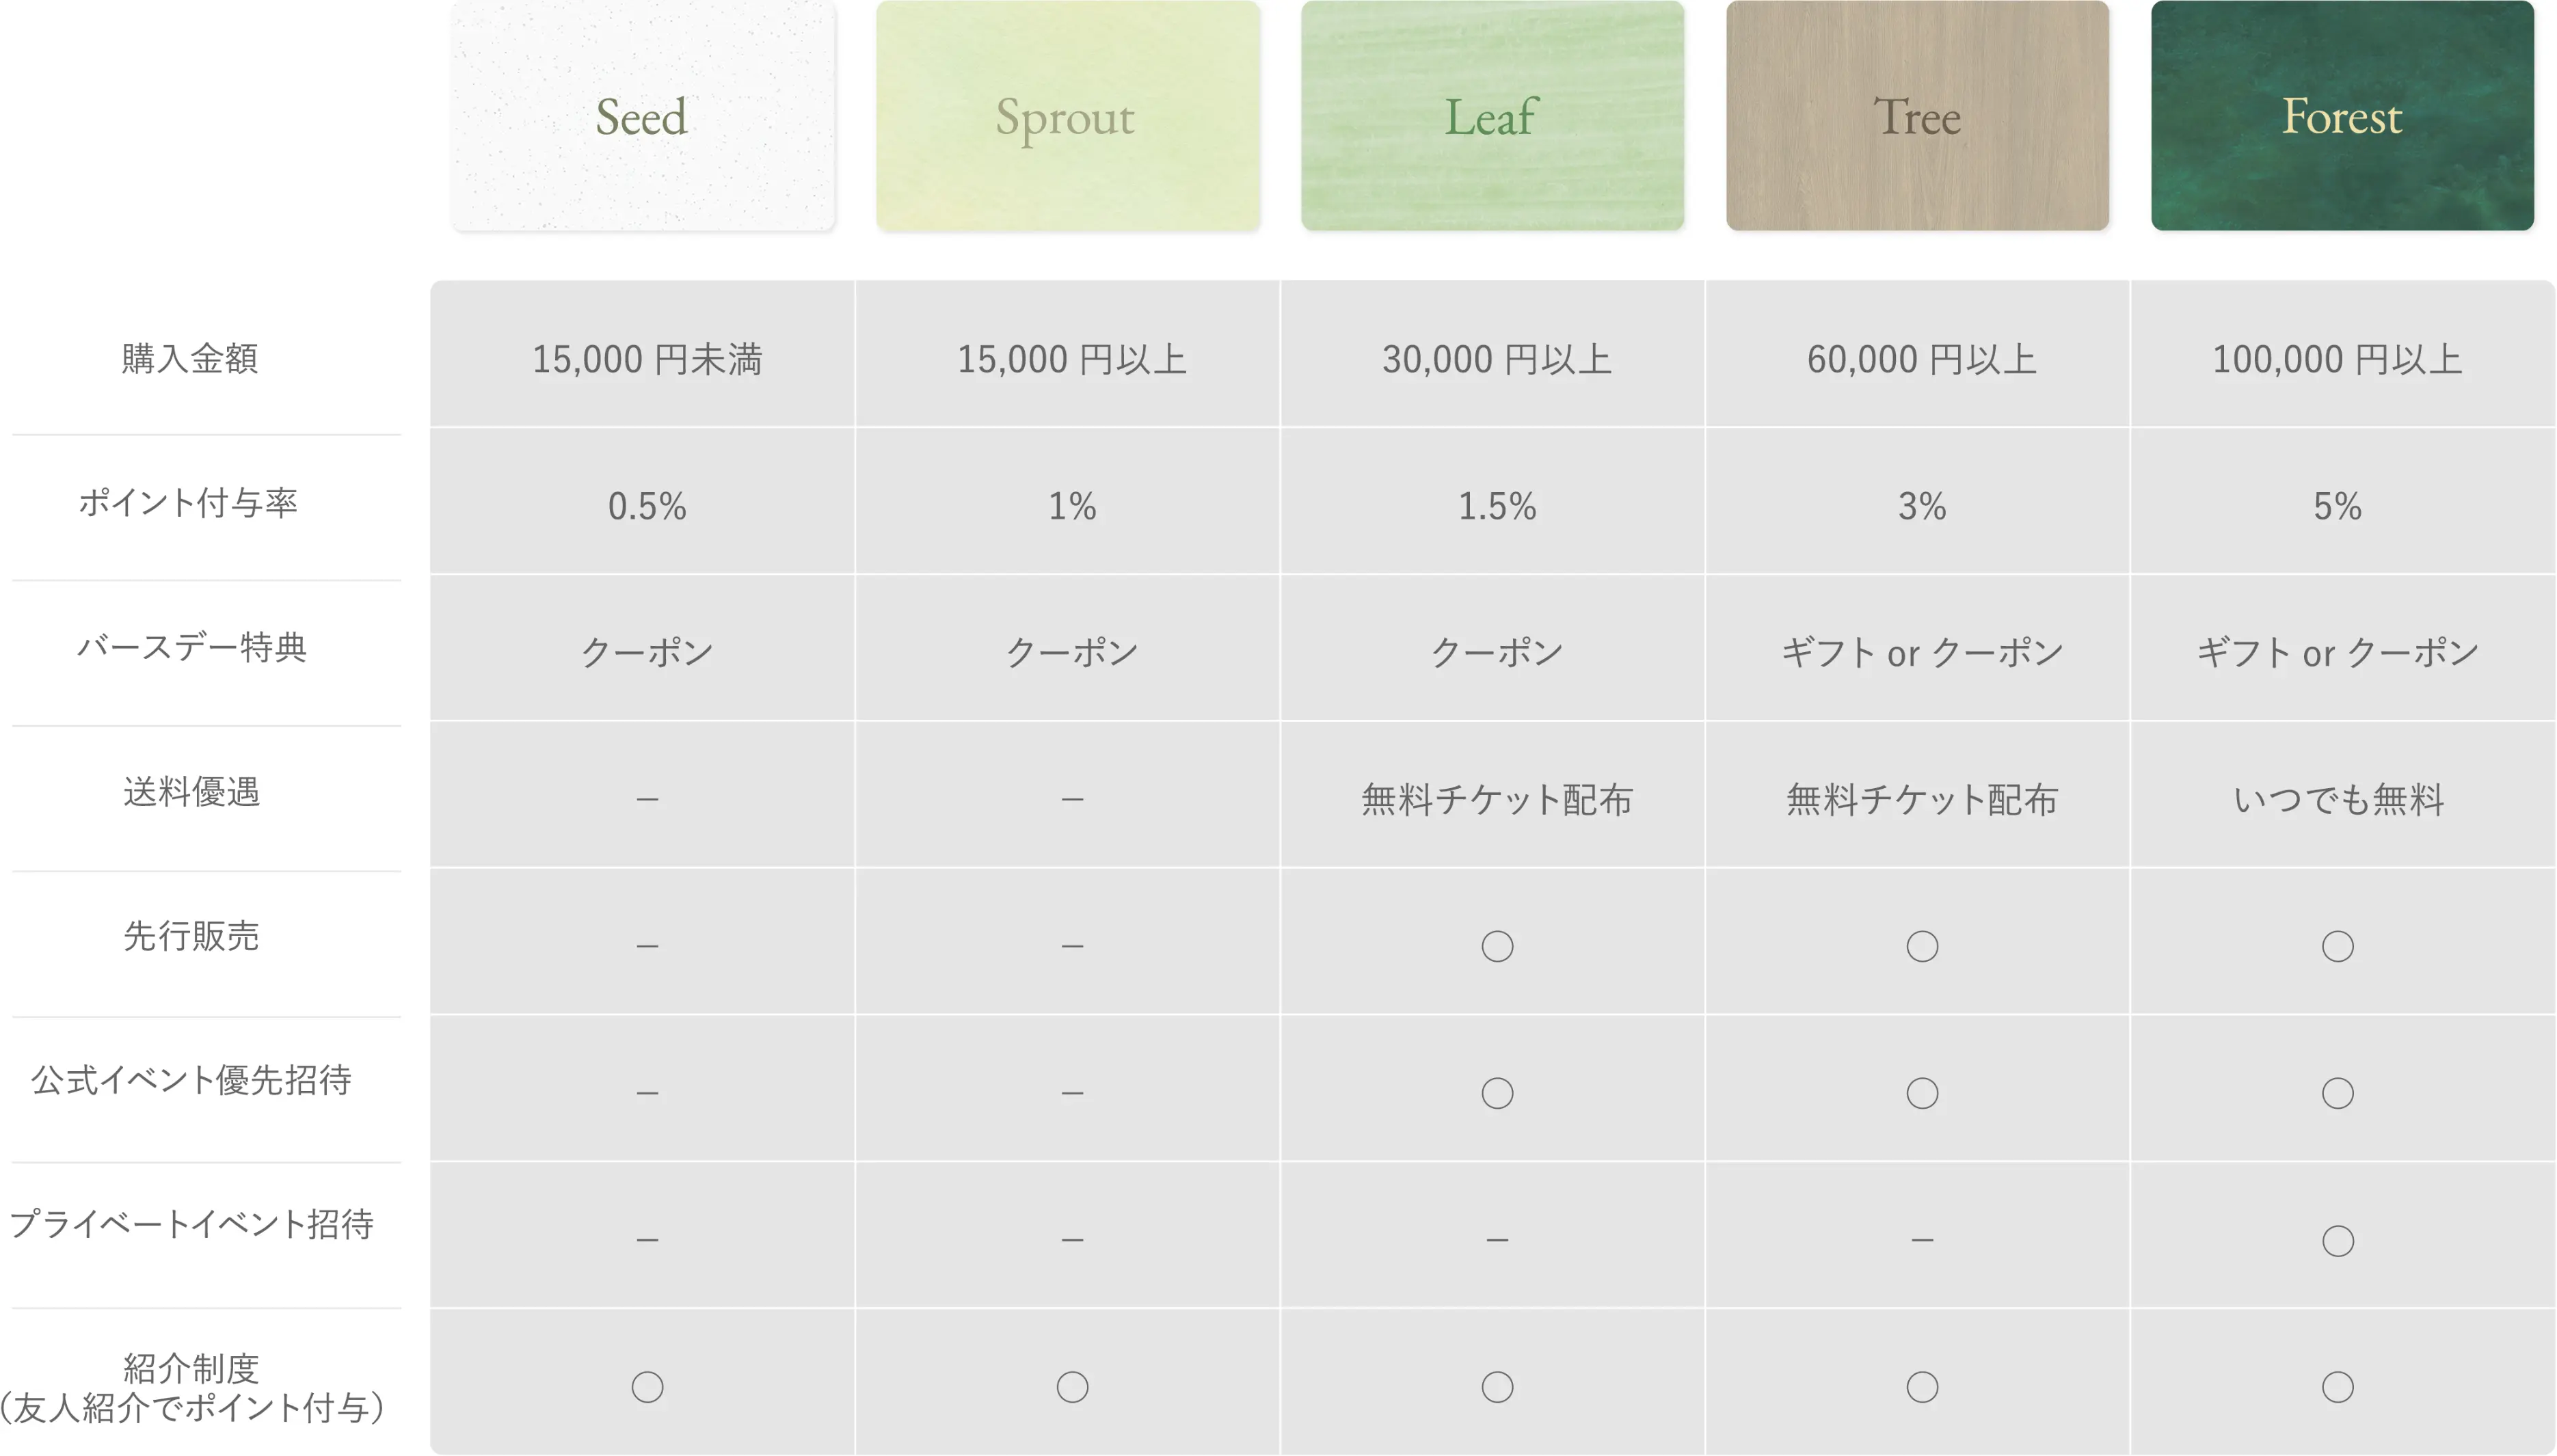Select the Seed membership card

tap(642, 116)
